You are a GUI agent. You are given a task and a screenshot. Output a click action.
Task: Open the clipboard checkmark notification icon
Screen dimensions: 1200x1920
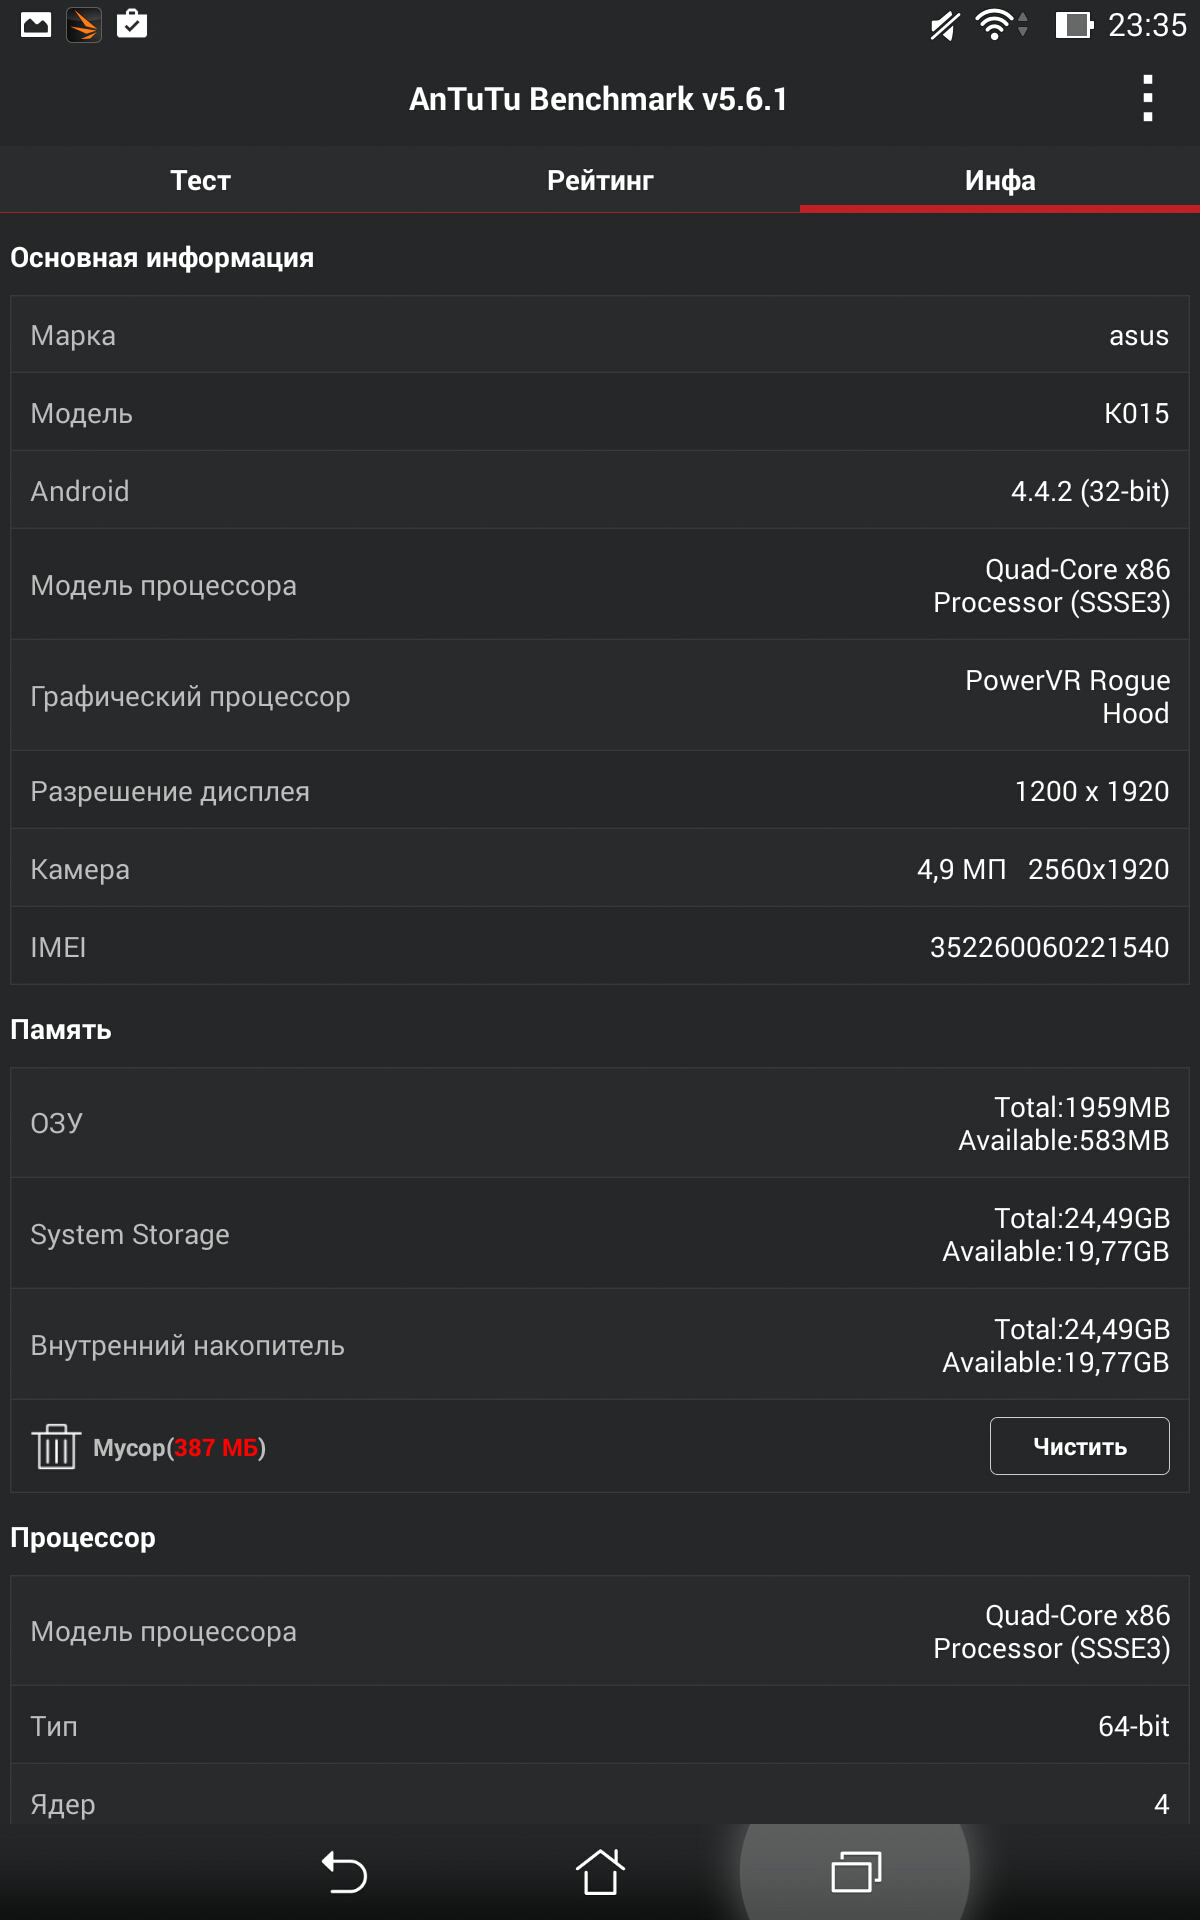[x=132, y=24]
